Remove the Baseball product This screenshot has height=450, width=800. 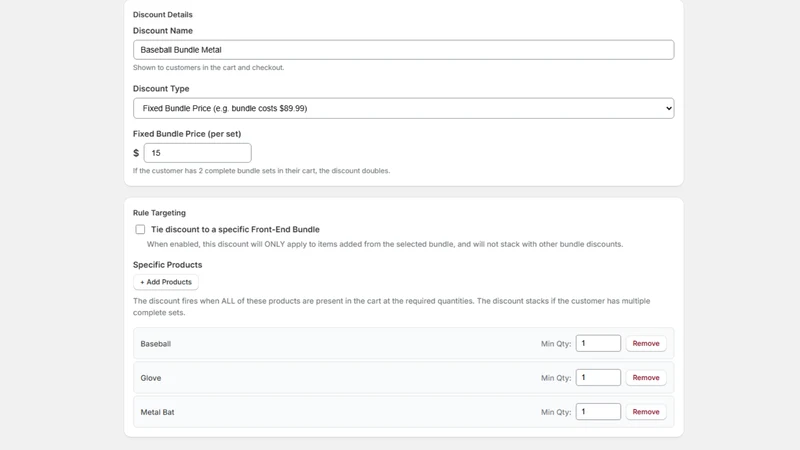[x=646, y=343]
